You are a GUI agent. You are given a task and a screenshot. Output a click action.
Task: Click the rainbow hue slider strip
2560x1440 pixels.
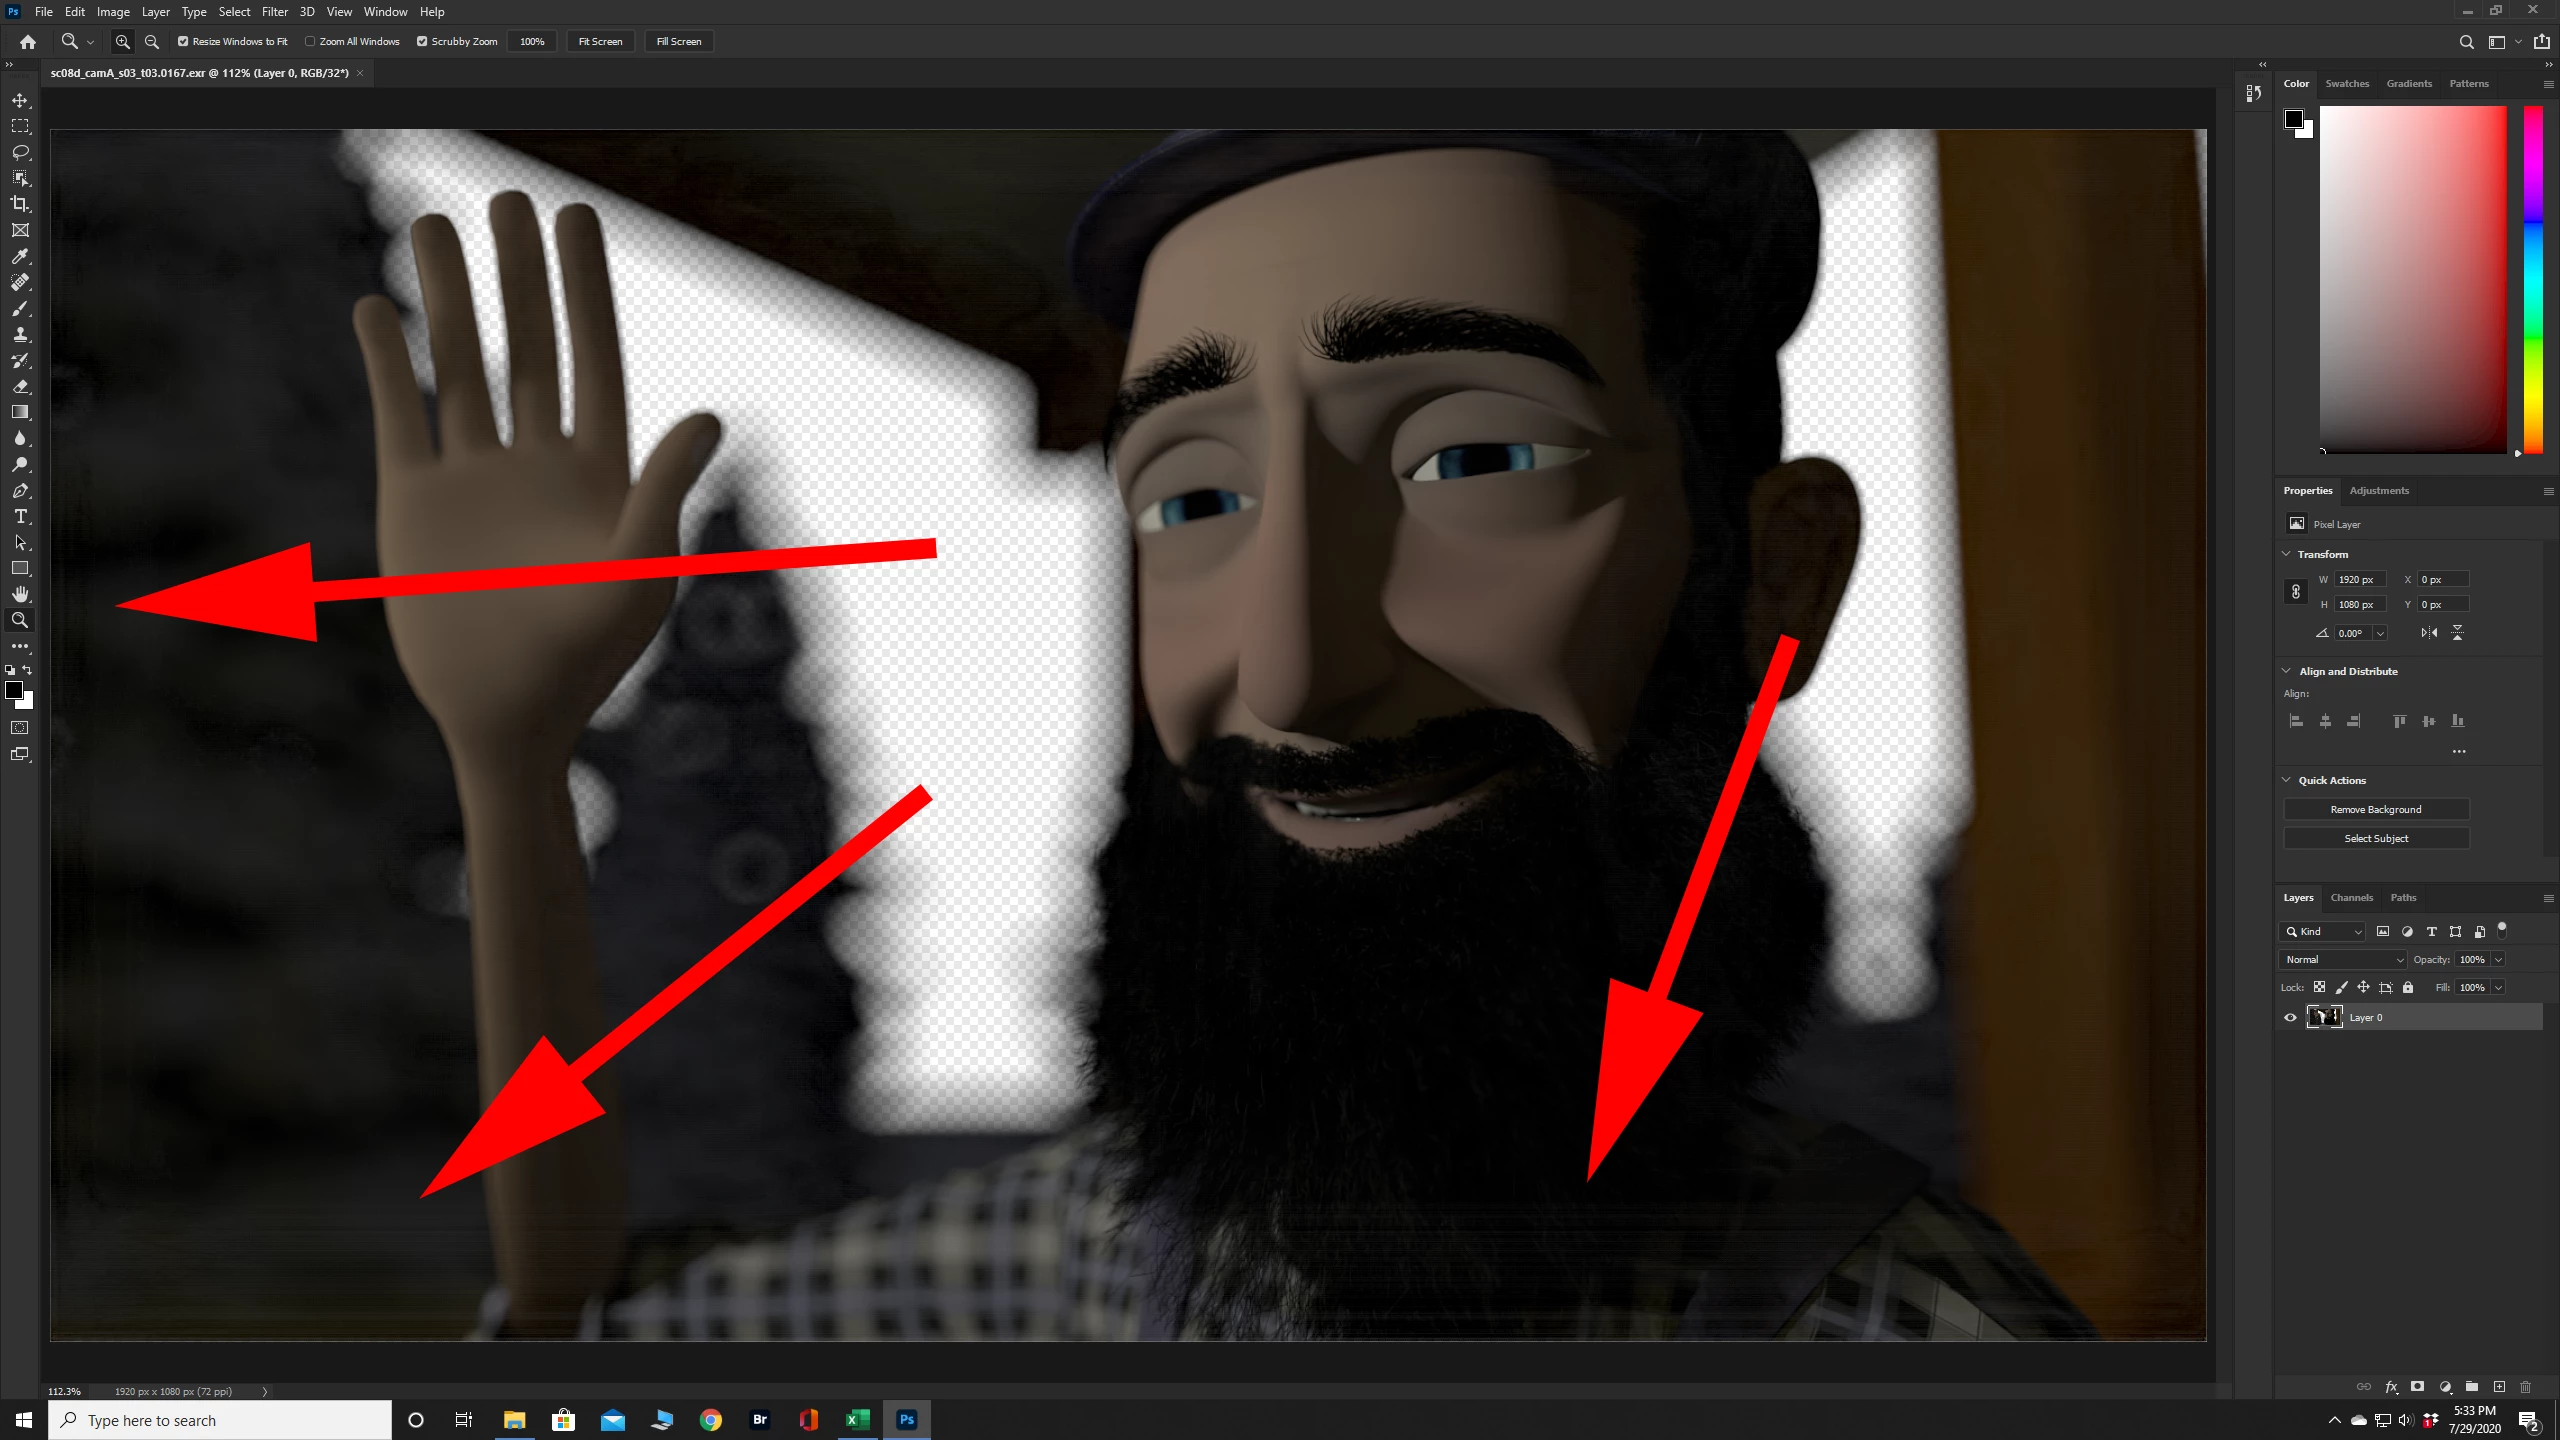click(x=2533, y=280)
